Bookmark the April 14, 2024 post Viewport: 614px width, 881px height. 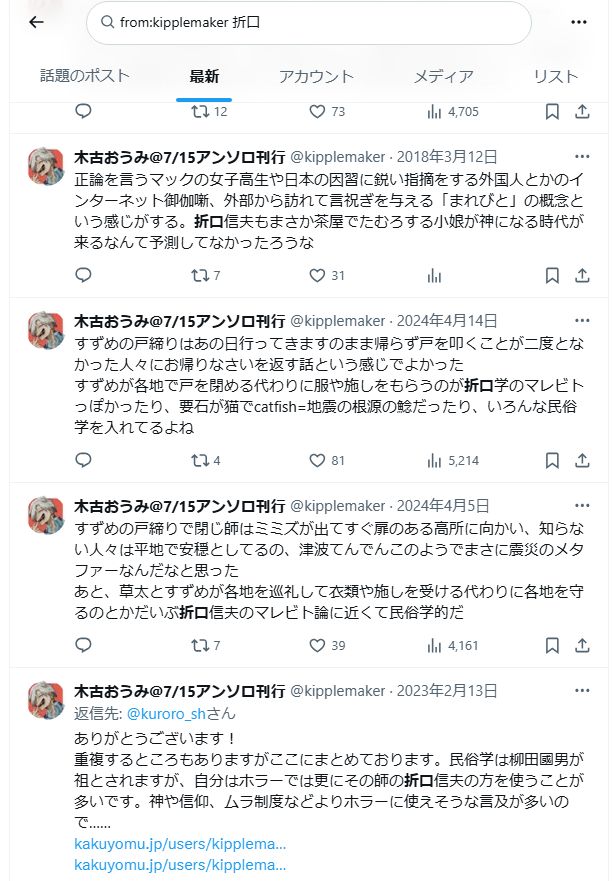(552, 460)
